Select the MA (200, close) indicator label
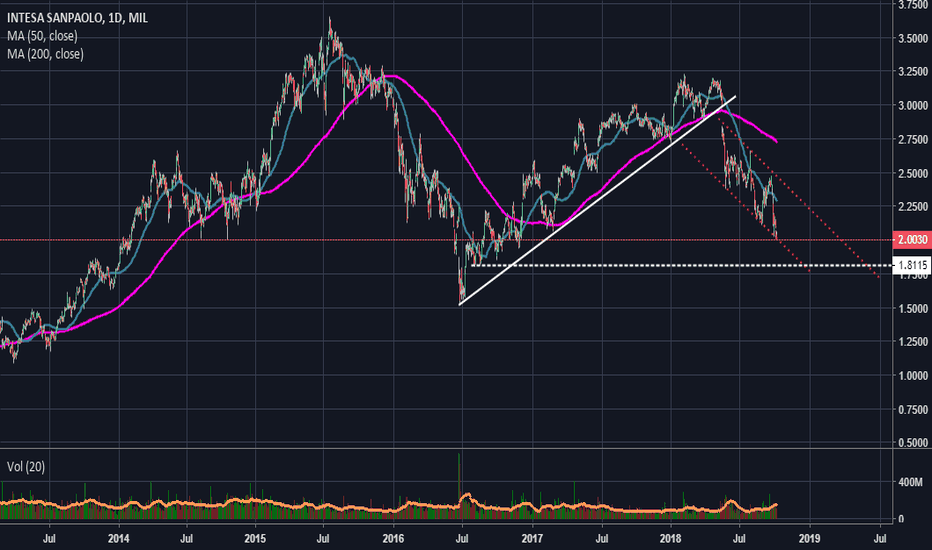 coord(45,54)
